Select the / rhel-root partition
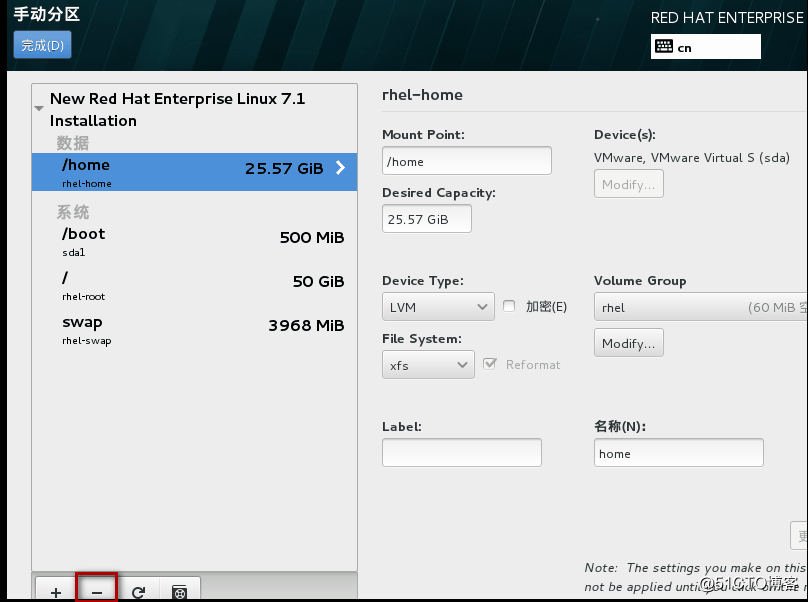808x602 pixels. click(194, 285)
